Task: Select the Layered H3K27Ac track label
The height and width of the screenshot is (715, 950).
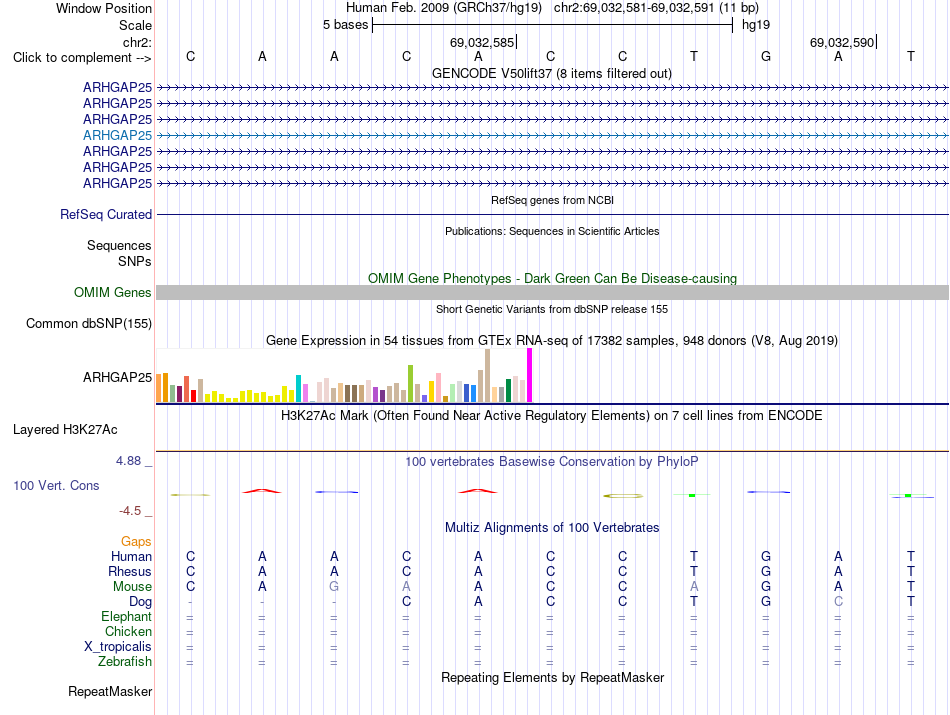Action: (x=65, y=430)
